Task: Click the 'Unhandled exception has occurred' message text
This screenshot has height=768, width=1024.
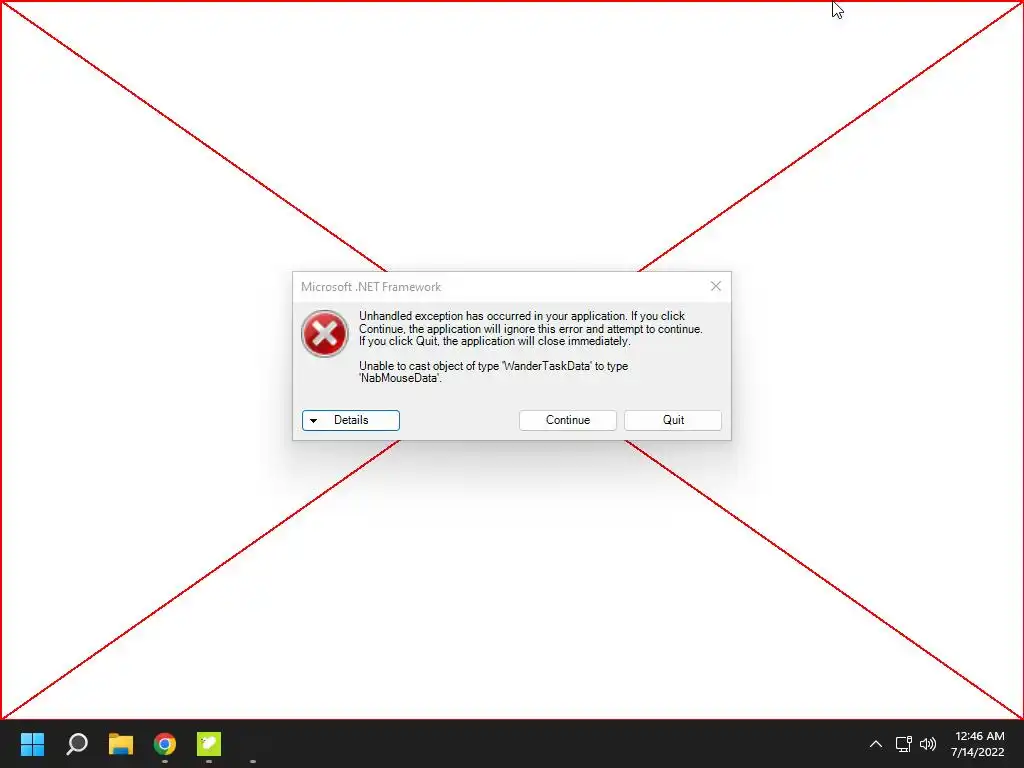Action: pyautogui.click(x=530, y=328)
